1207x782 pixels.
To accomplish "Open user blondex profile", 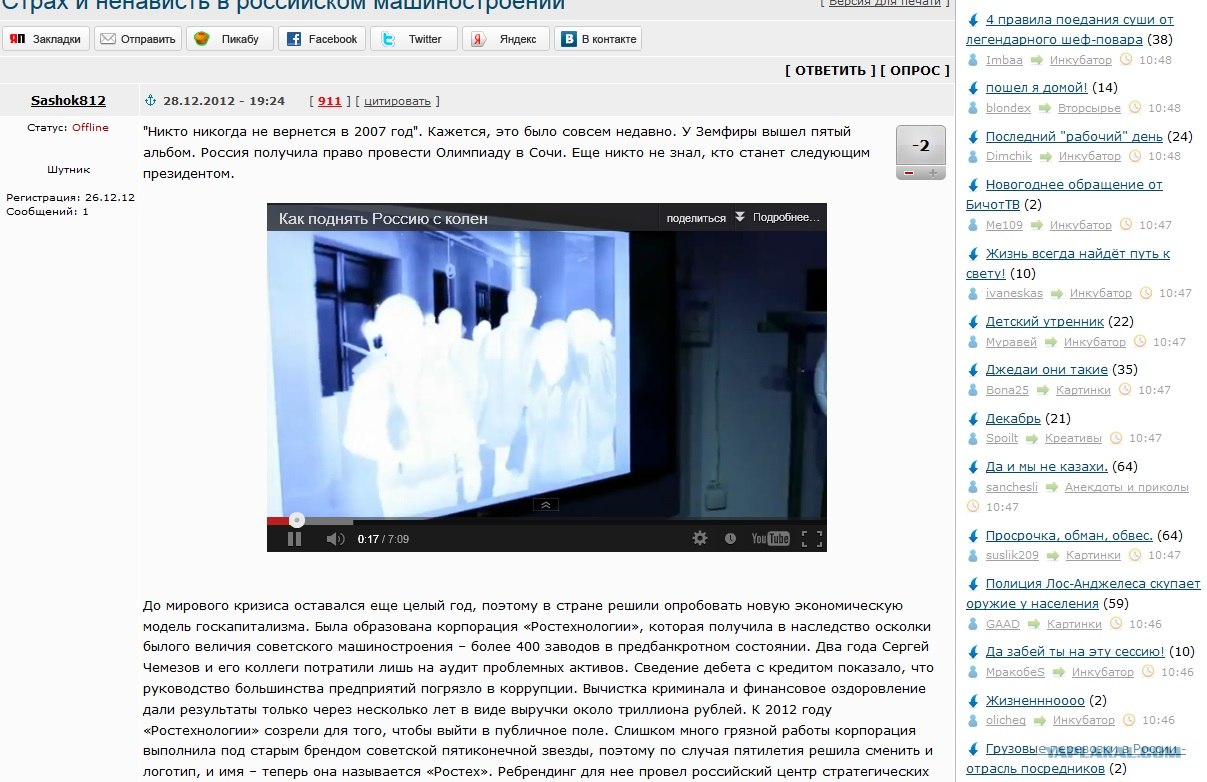I will 1008,108.
